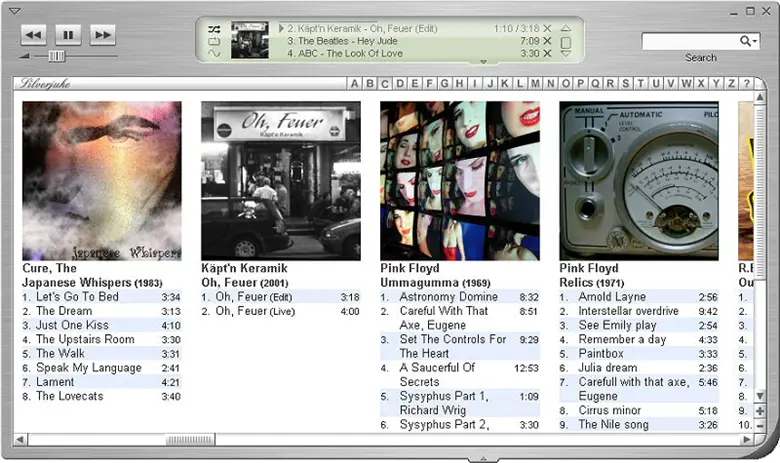Adjust the volume slider handle
Image resolution: width=780 pixels, height=463 pixels.
[x=56, y=56]
